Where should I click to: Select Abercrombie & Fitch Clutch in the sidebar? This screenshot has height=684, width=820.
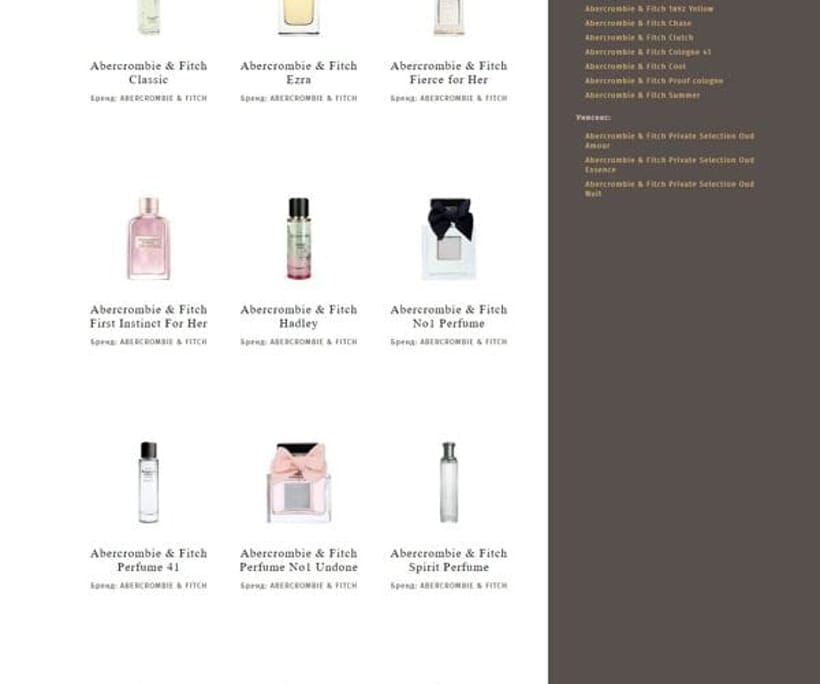click(639, 38)
